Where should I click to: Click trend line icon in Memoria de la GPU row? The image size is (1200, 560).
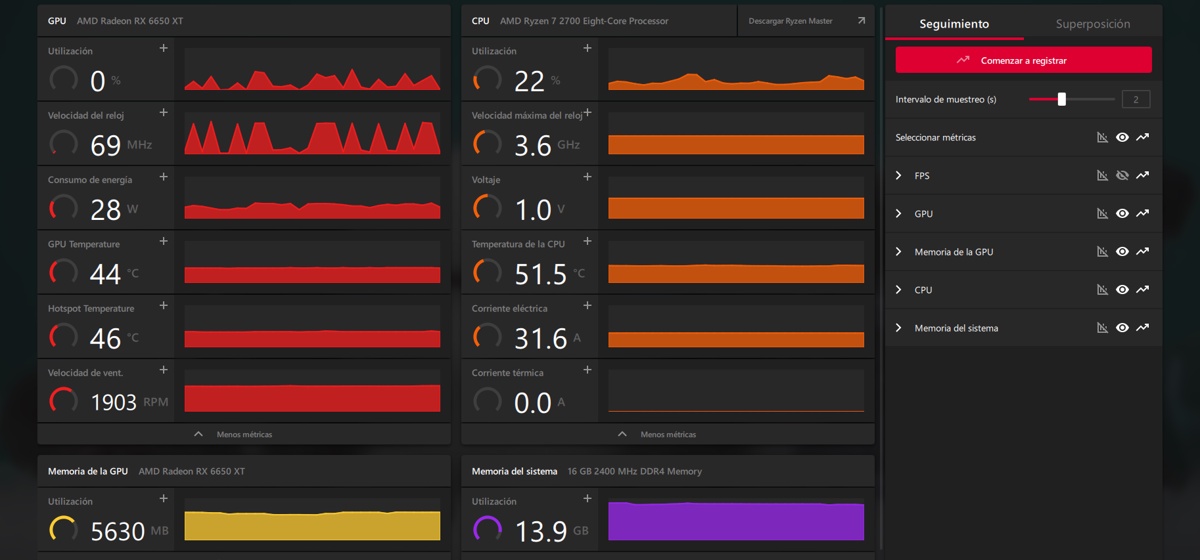1143,251
